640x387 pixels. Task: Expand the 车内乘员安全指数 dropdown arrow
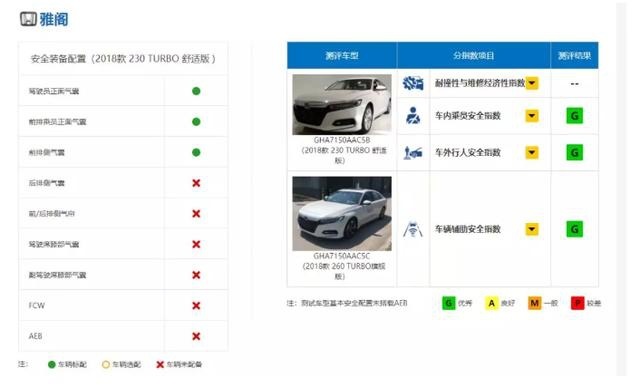tap(531, 116)
